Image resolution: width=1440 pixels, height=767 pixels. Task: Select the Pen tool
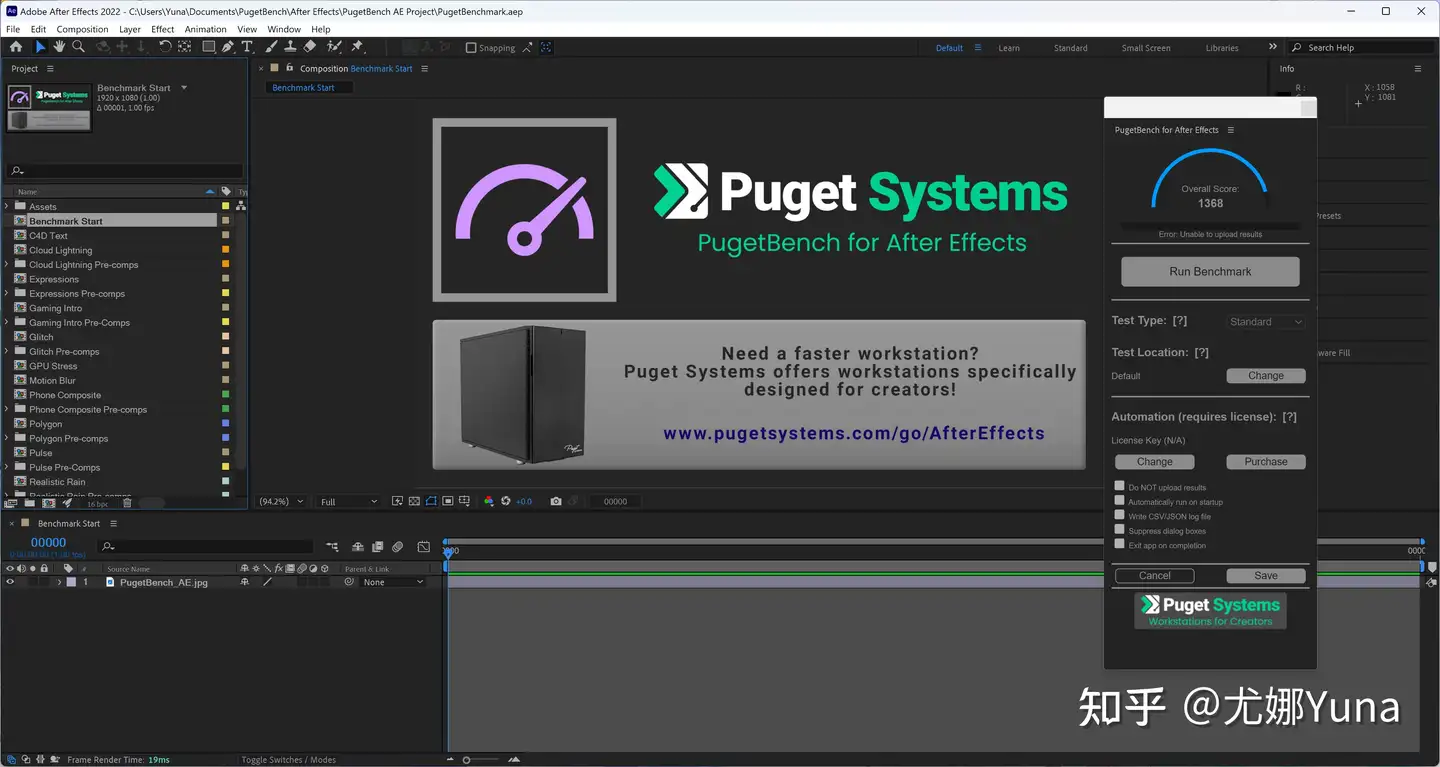[228, 47]
